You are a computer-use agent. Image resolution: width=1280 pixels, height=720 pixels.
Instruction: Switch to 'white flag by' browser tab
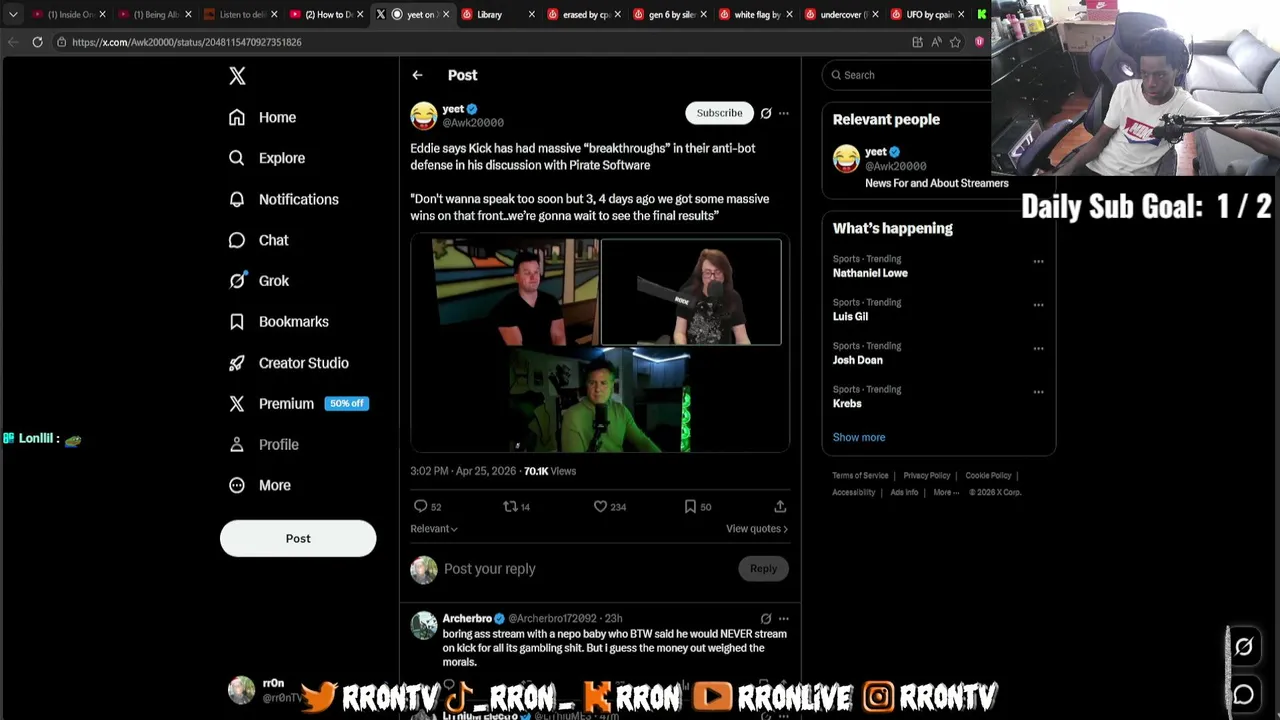point(758,14)
